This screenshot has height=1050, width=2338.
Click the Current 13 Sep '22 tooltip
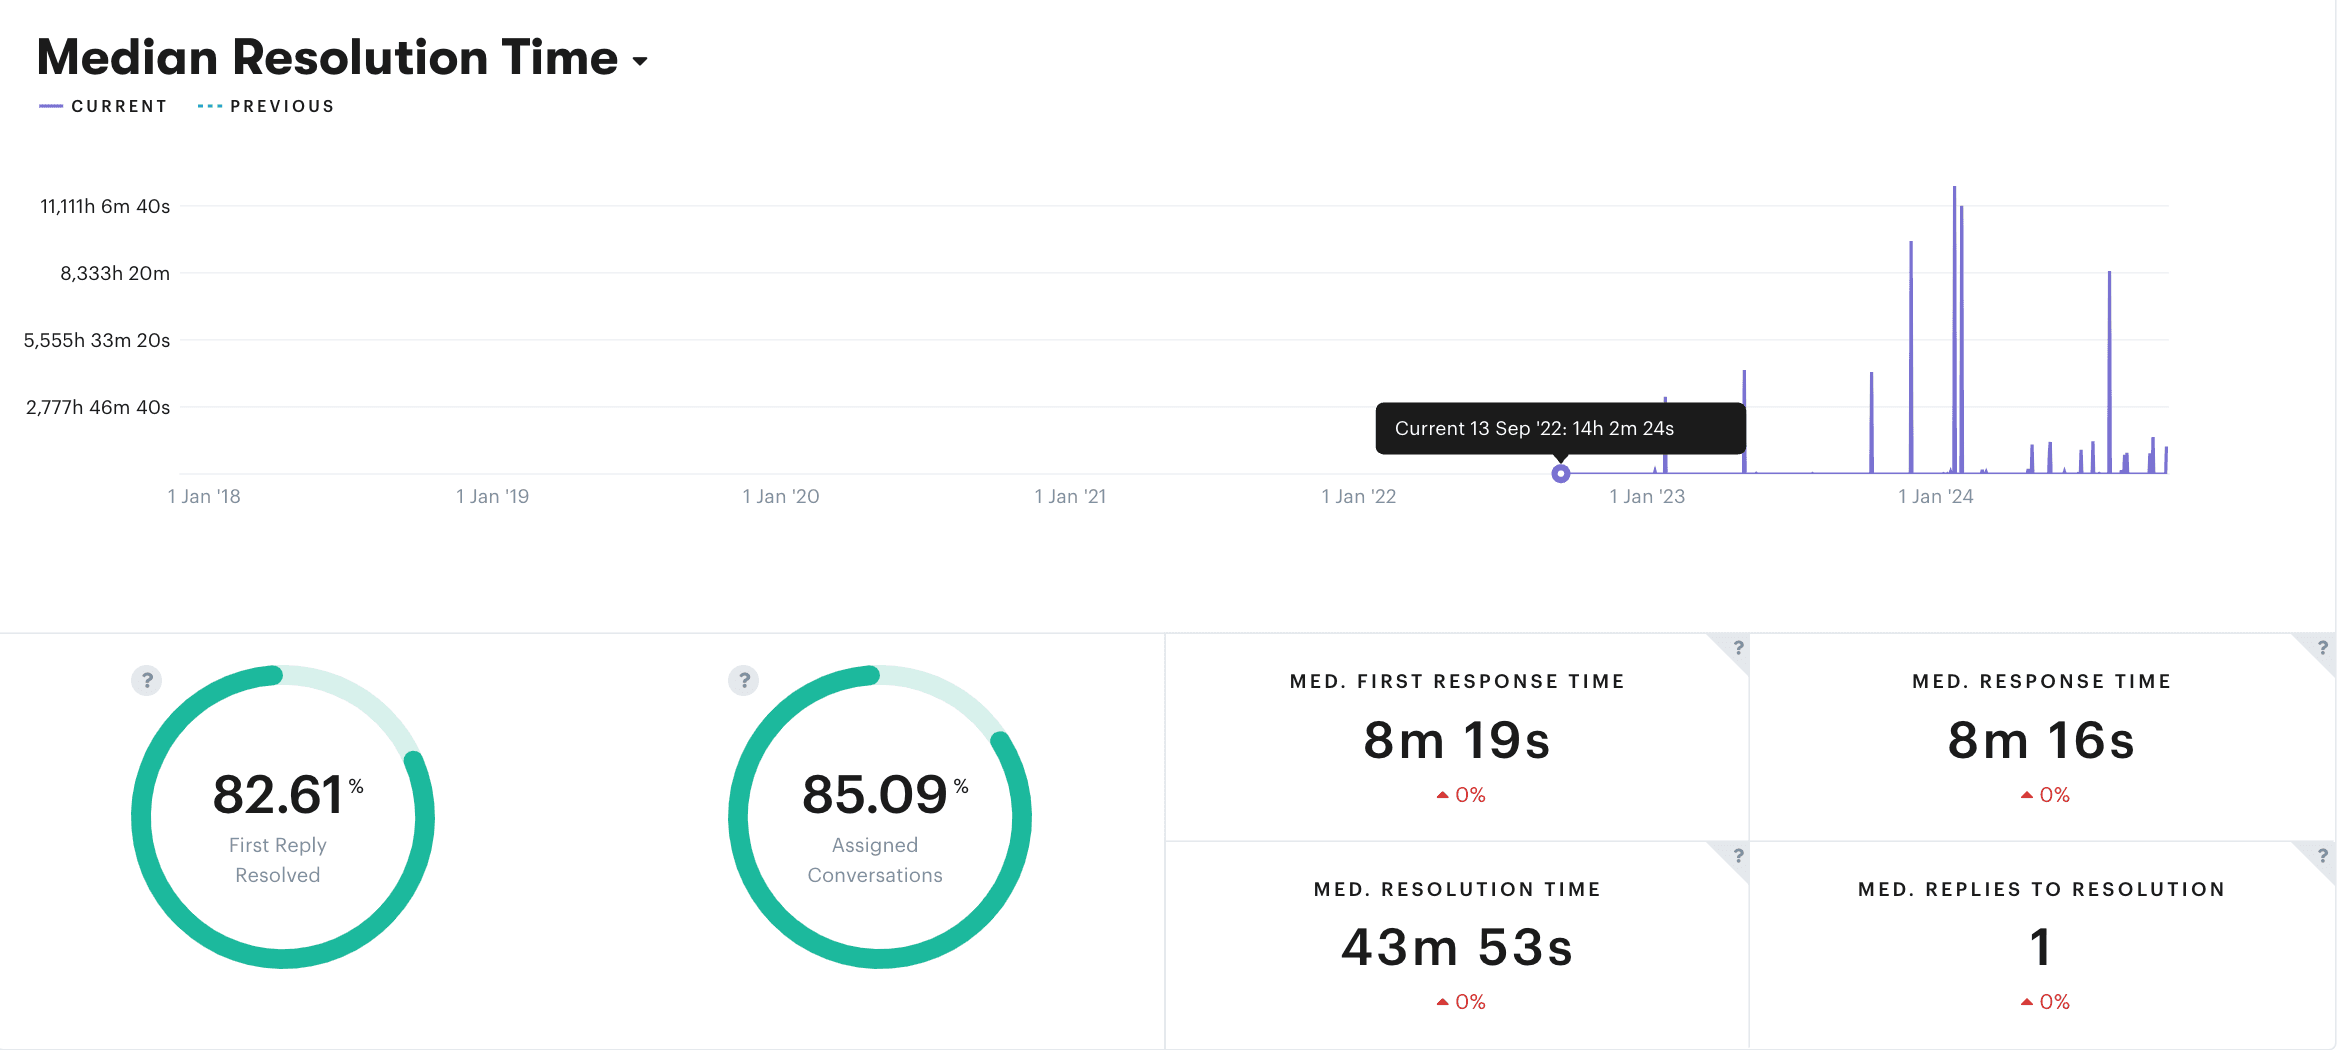pyautogui.click(x=1559, y=428)
